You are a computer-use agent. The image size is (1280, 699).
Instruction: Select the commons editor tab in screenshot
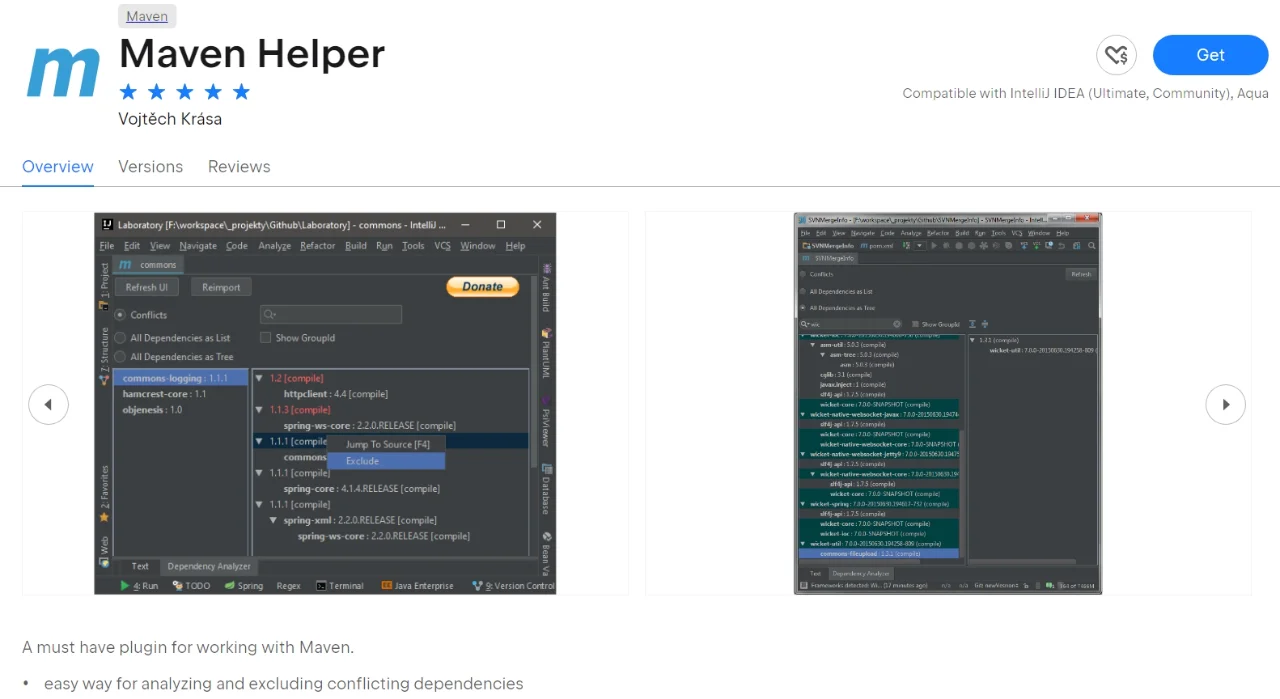[x=148, y=265]
